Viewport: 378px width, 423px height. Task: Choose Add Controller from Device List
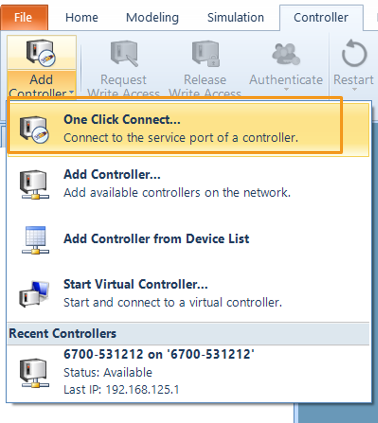coord(188,239)
